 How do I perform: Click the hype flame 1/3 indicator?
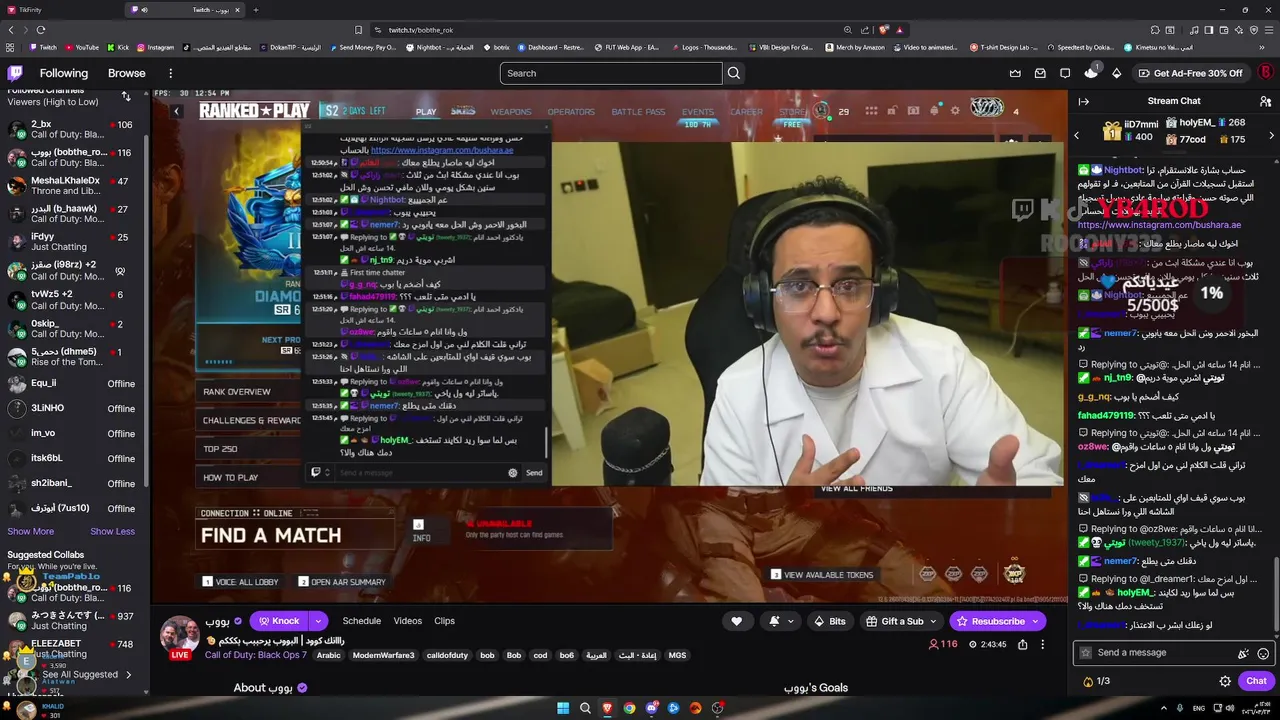pos(1096,681)
